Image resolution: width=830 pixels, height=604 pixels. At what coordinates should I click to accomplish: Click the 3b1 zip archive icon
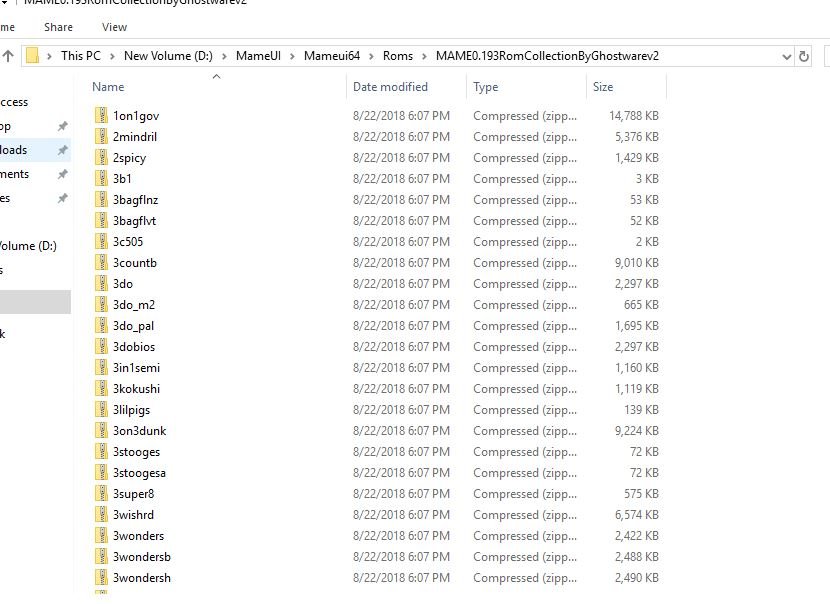pyautogui.click(x=101, y=178)
